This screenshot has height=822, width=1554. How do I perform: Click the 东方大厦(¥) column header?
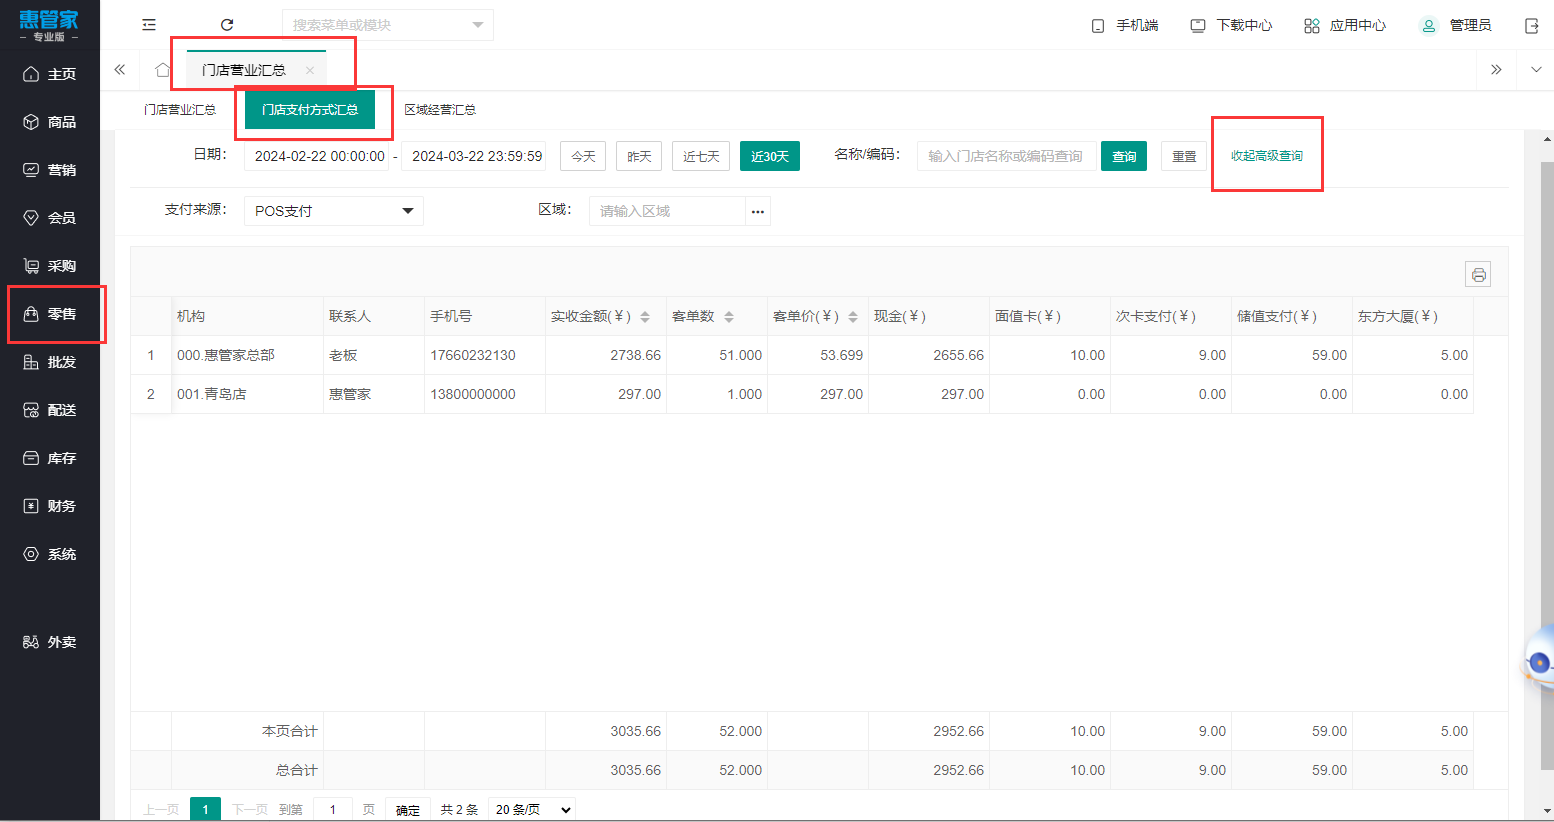[1412, 316]
